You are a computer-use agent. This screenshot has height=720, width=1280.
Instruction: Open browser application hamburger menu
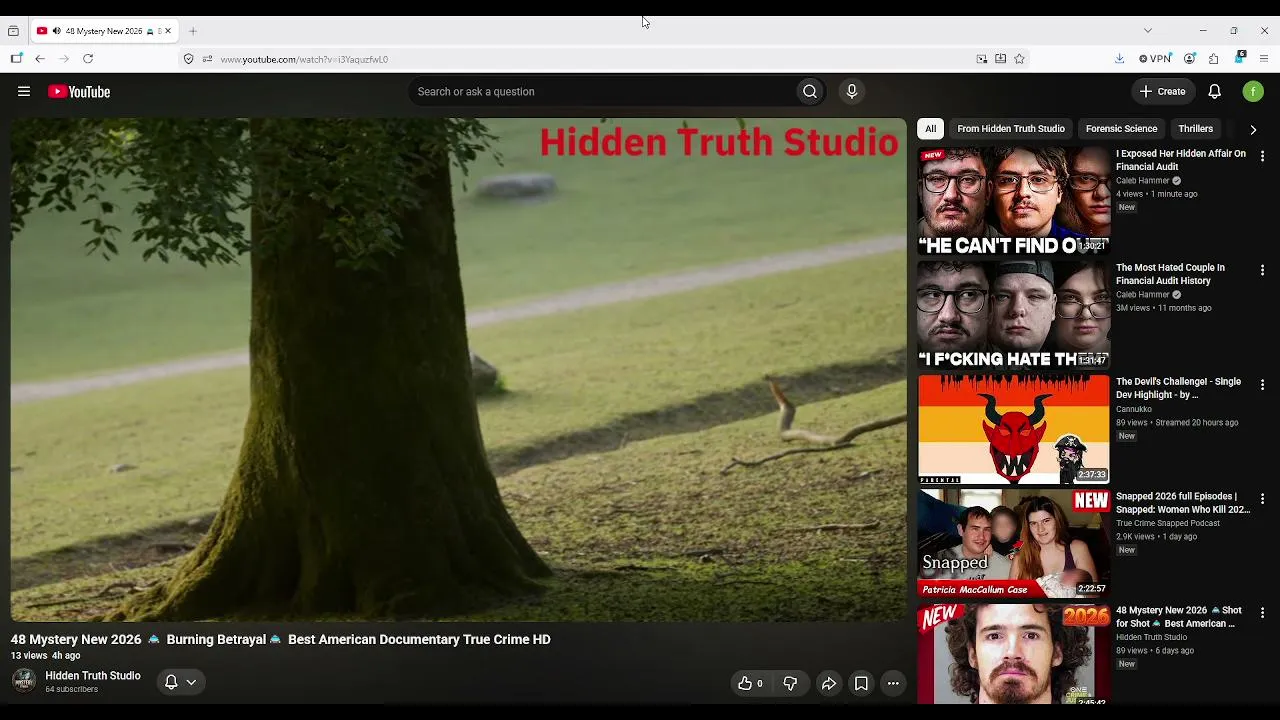(x=1264, y=59)
